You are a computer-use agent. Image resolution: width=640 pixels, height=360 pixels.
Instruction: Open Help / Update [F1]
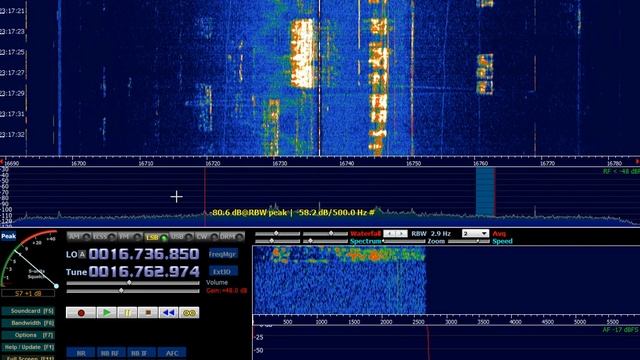28,347
